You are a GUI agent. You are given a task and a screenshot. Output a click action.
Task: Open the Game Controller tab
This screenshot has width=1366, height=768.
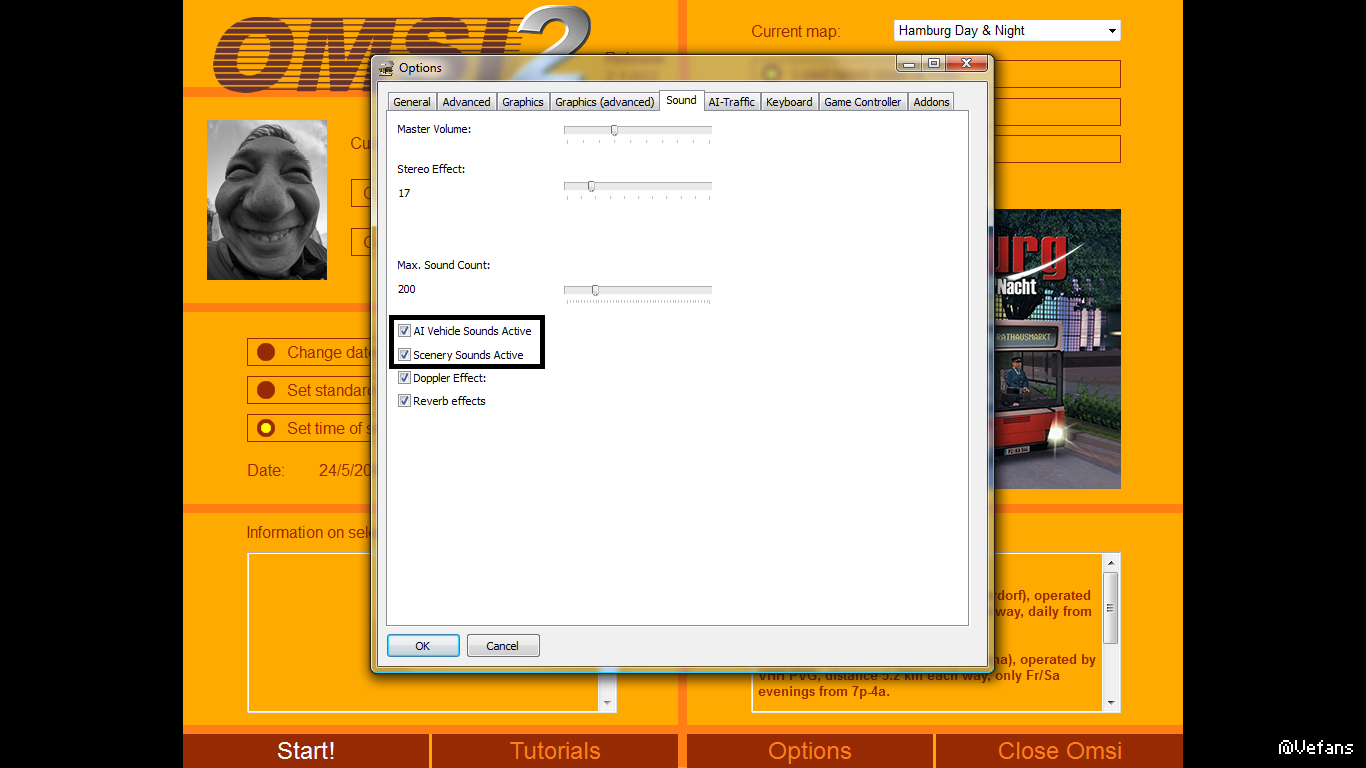[x=863, y=102]
